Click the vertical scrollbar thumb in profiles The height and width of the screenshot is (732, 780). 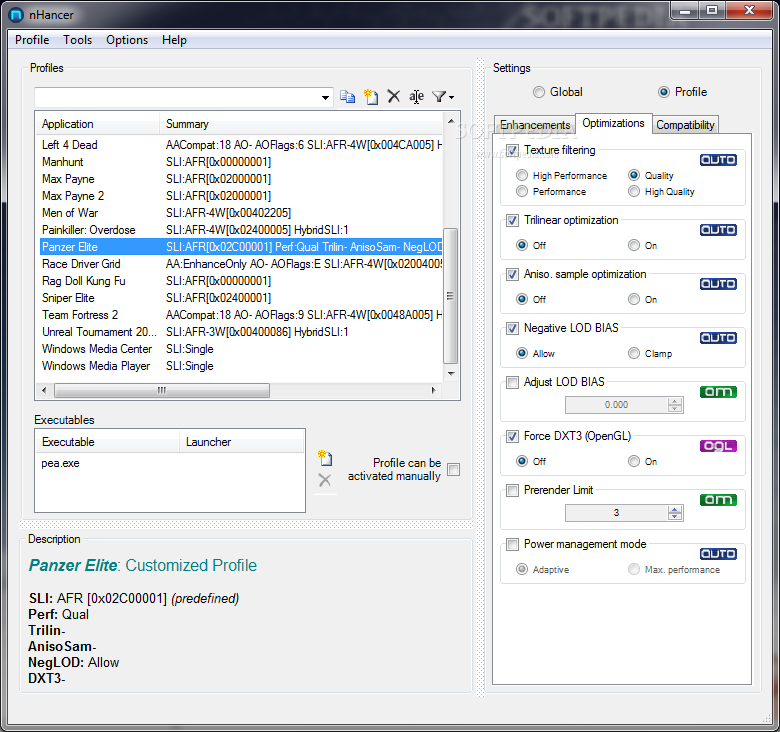pyautogui.click(x=450, y=296)
